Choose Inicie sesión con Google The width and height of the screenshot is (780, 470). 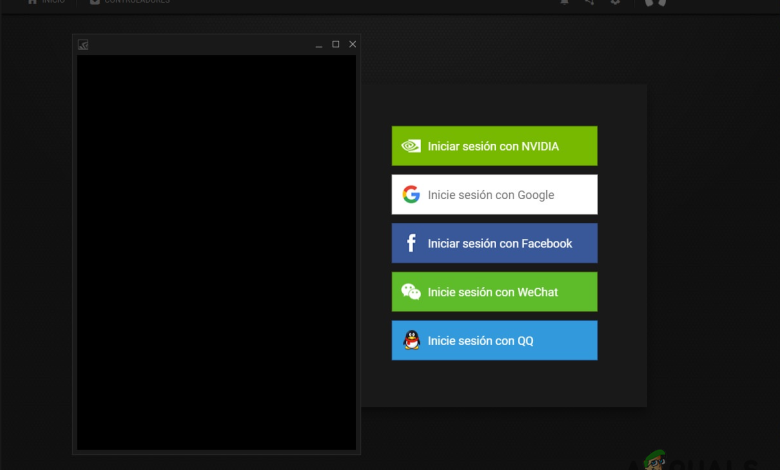[494, 194]
